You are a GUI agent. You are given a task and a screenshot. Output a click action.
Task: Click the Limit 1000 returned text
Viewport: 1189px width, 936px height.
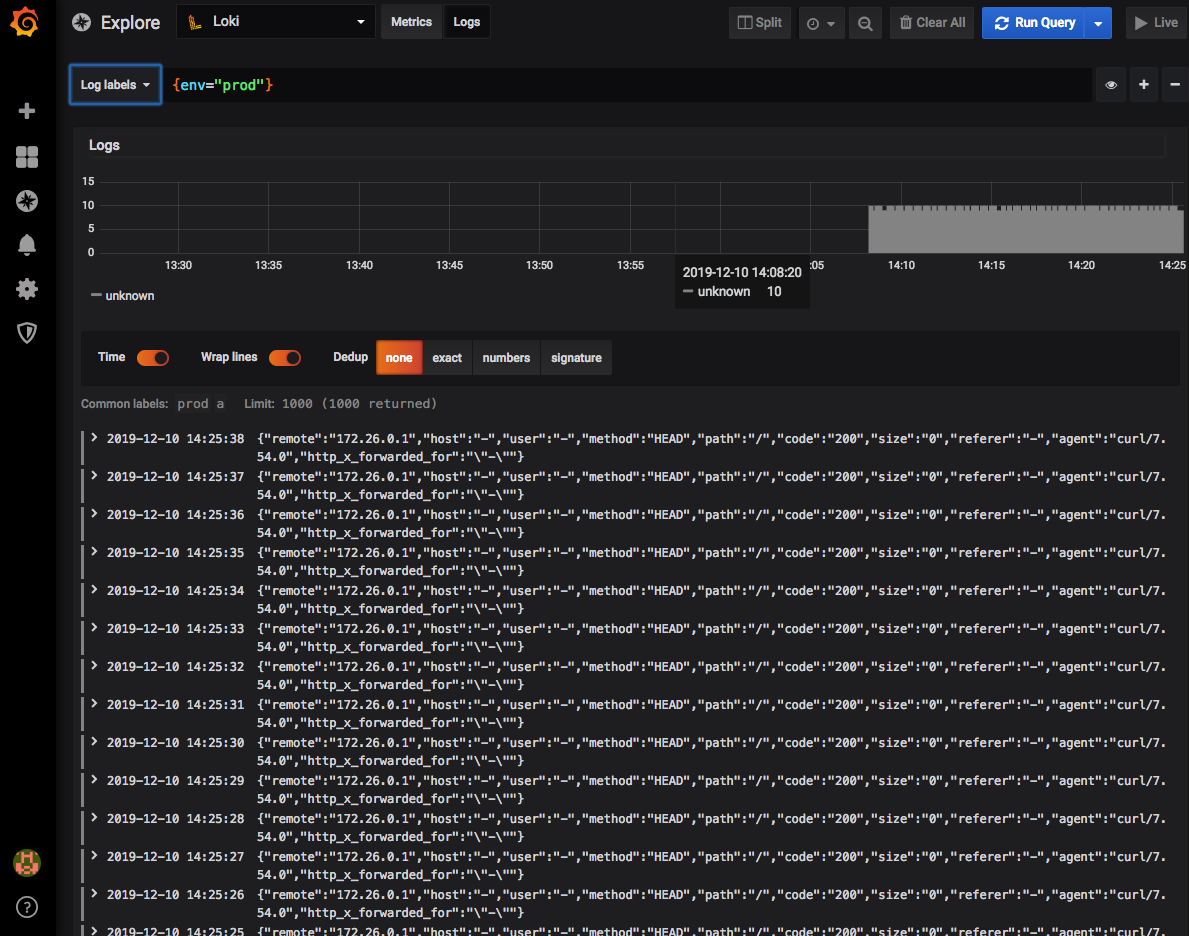click(x=340, y=404)
